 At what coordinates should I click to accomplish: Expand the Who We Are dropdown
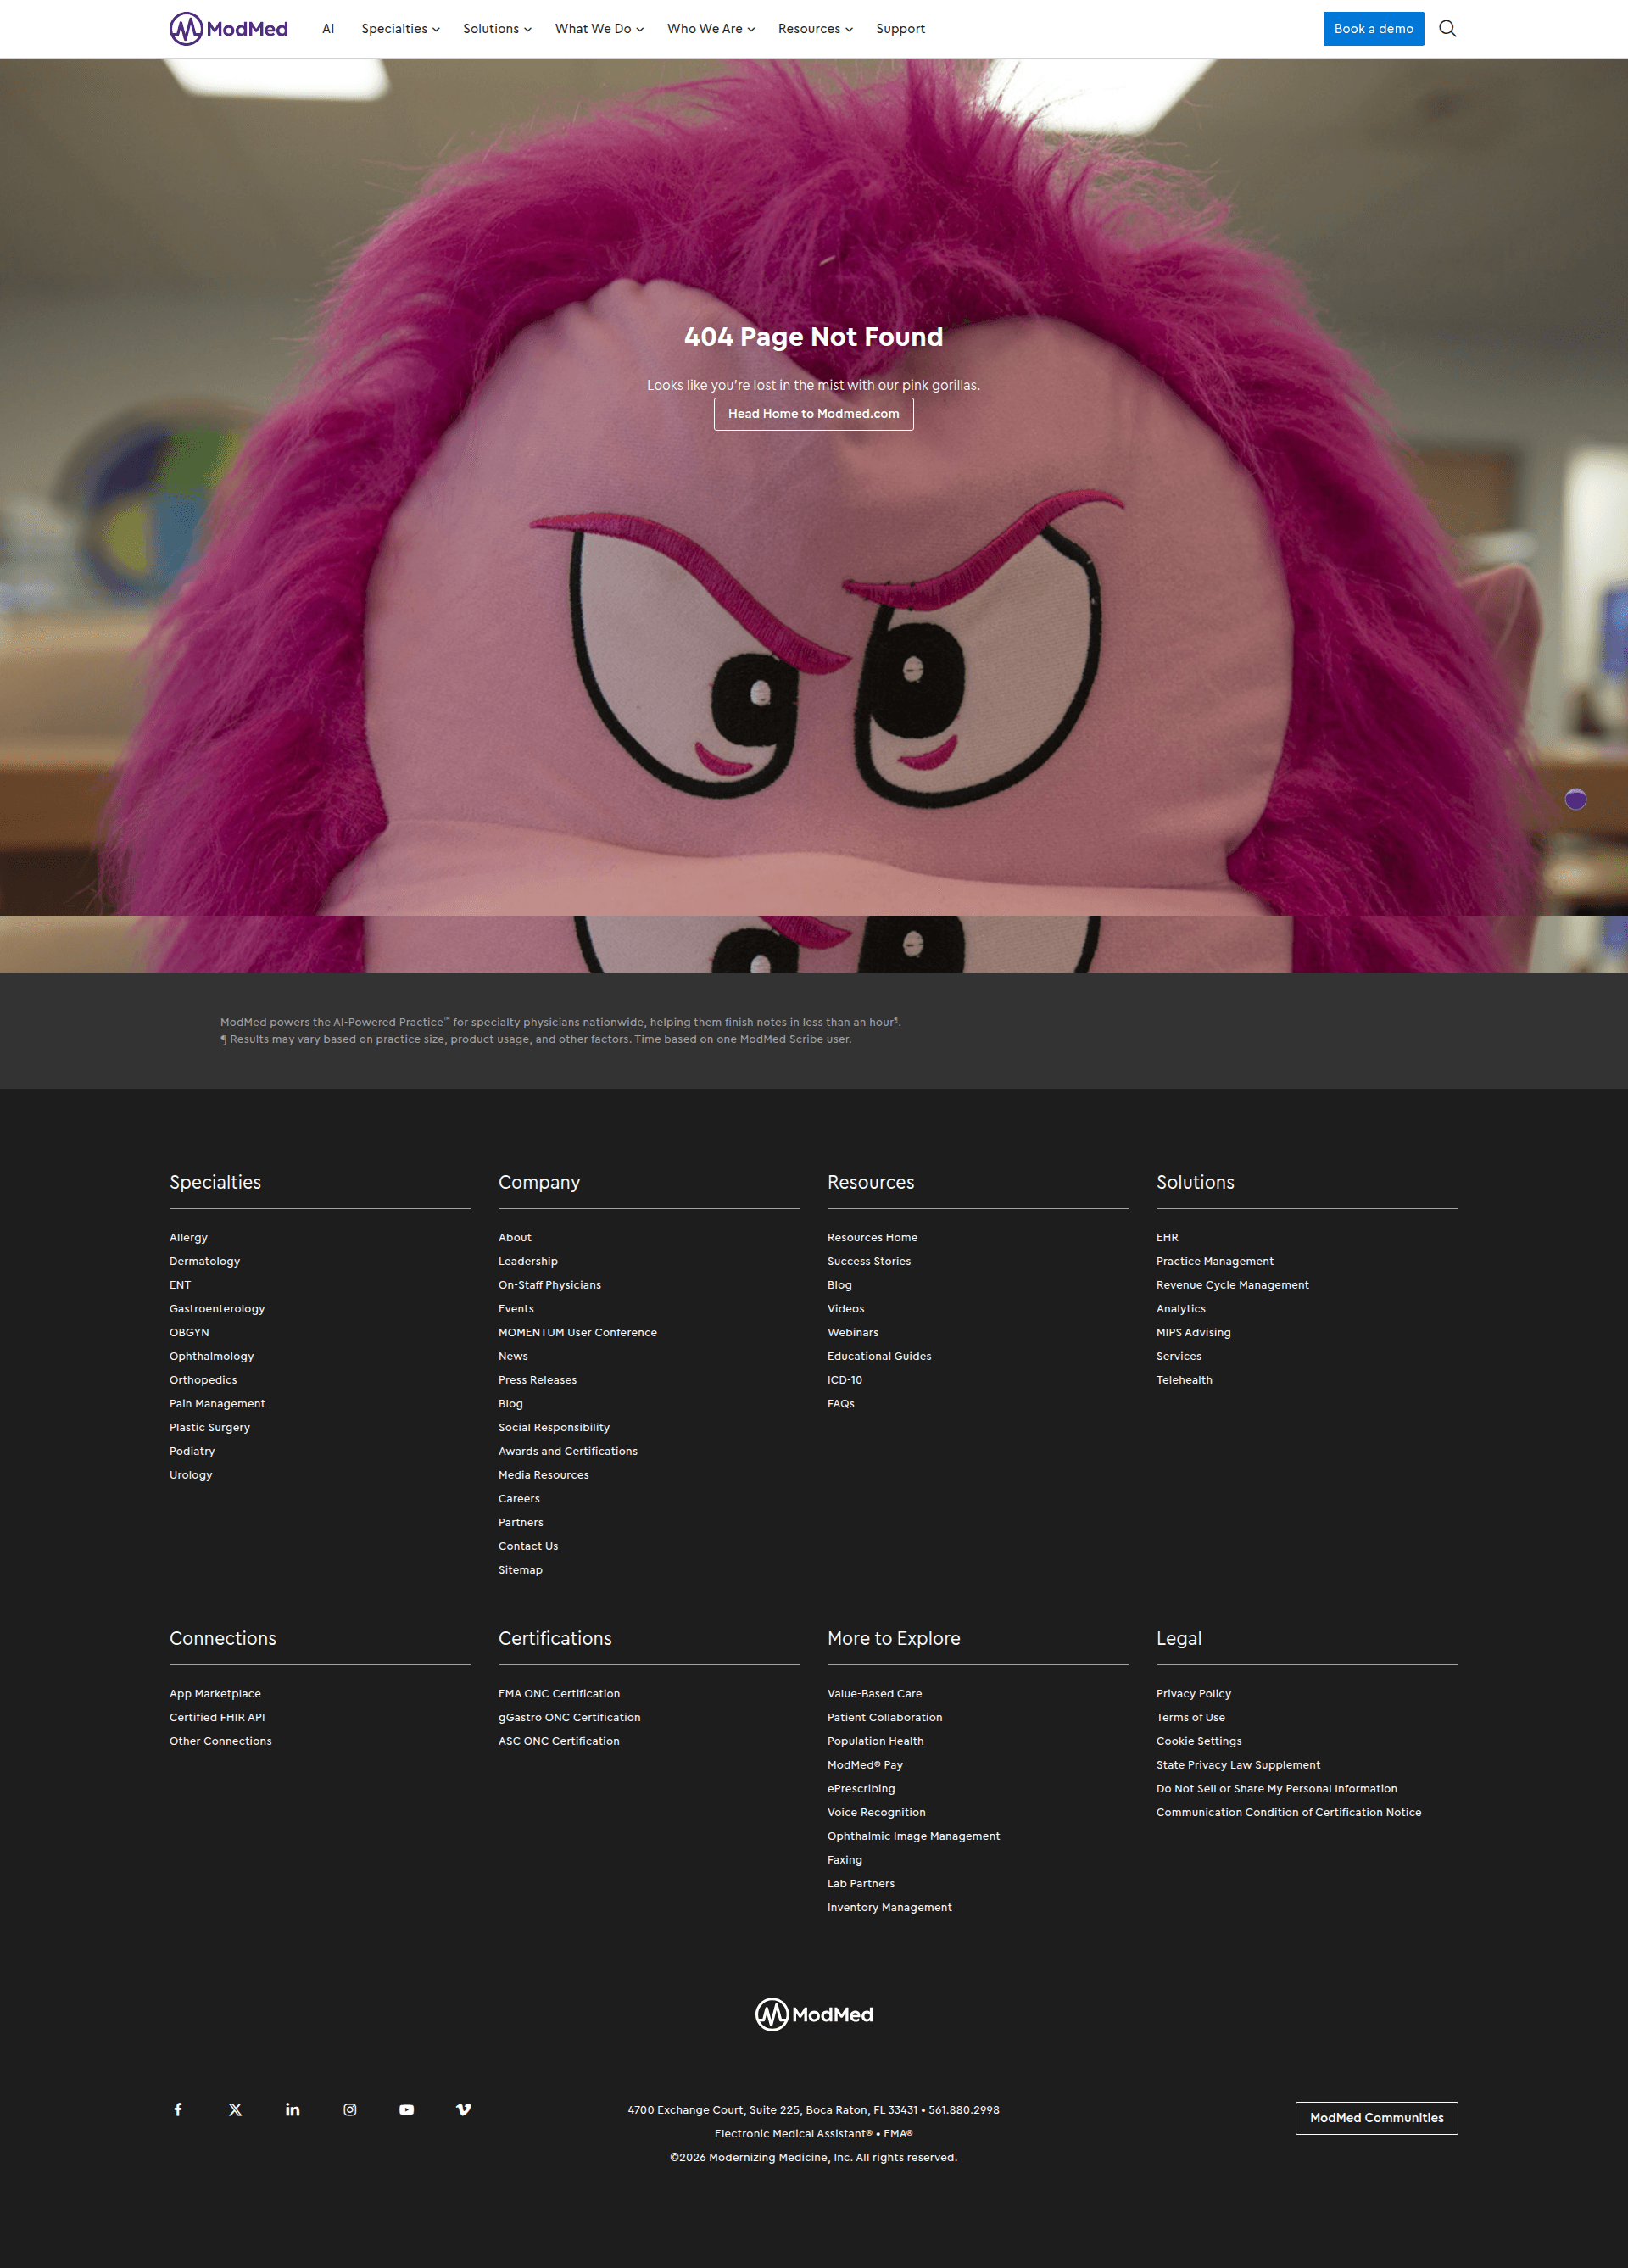pos(711,29)
